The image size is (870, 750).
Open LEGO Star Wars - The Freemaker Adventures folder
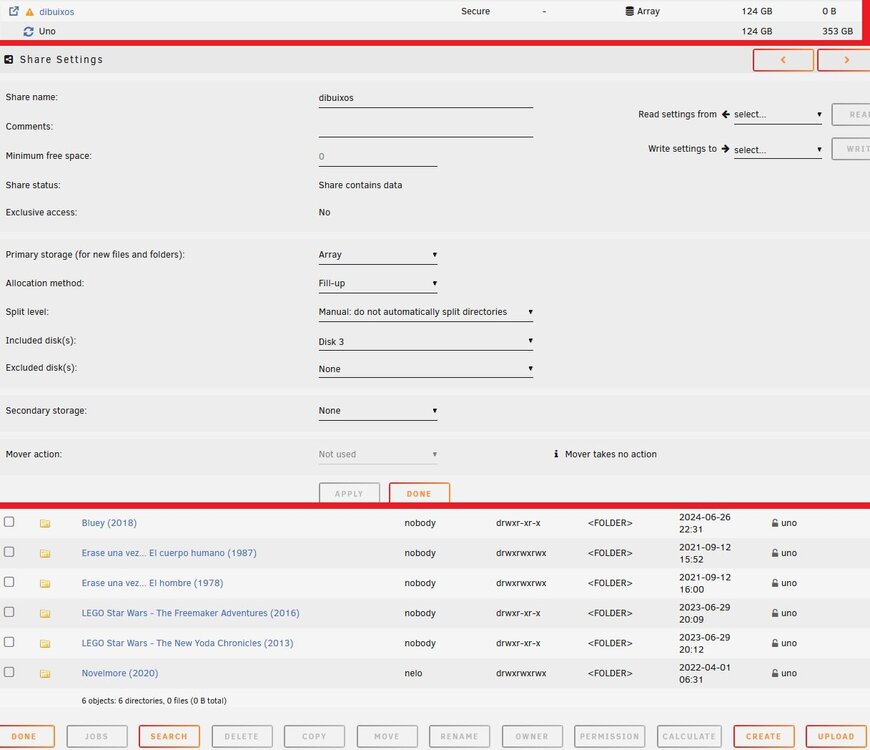(190, 612)
